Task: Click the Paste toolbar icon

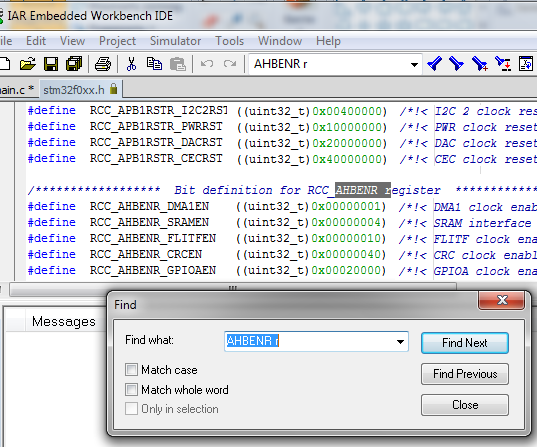Action: pyautogui.click(x=178, y=64)
